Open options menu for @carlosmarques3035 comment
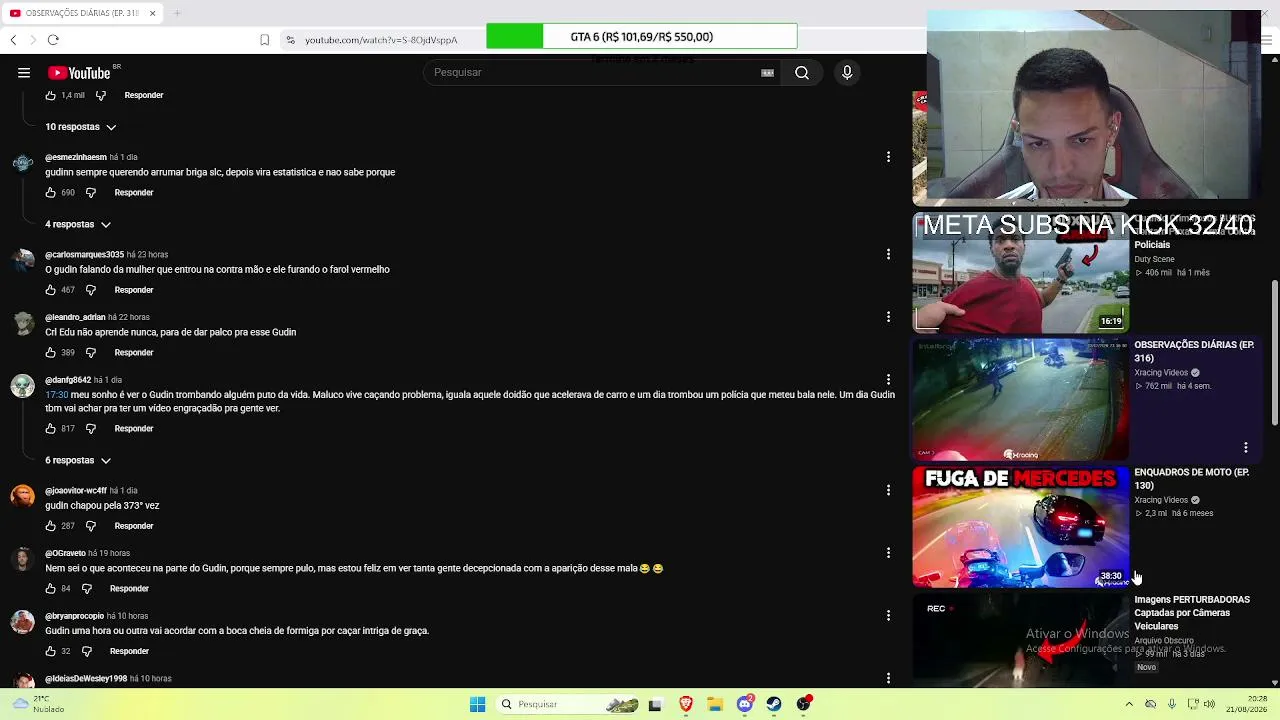The width and height of the screenshot is (1280, 720). pos(888,254)
